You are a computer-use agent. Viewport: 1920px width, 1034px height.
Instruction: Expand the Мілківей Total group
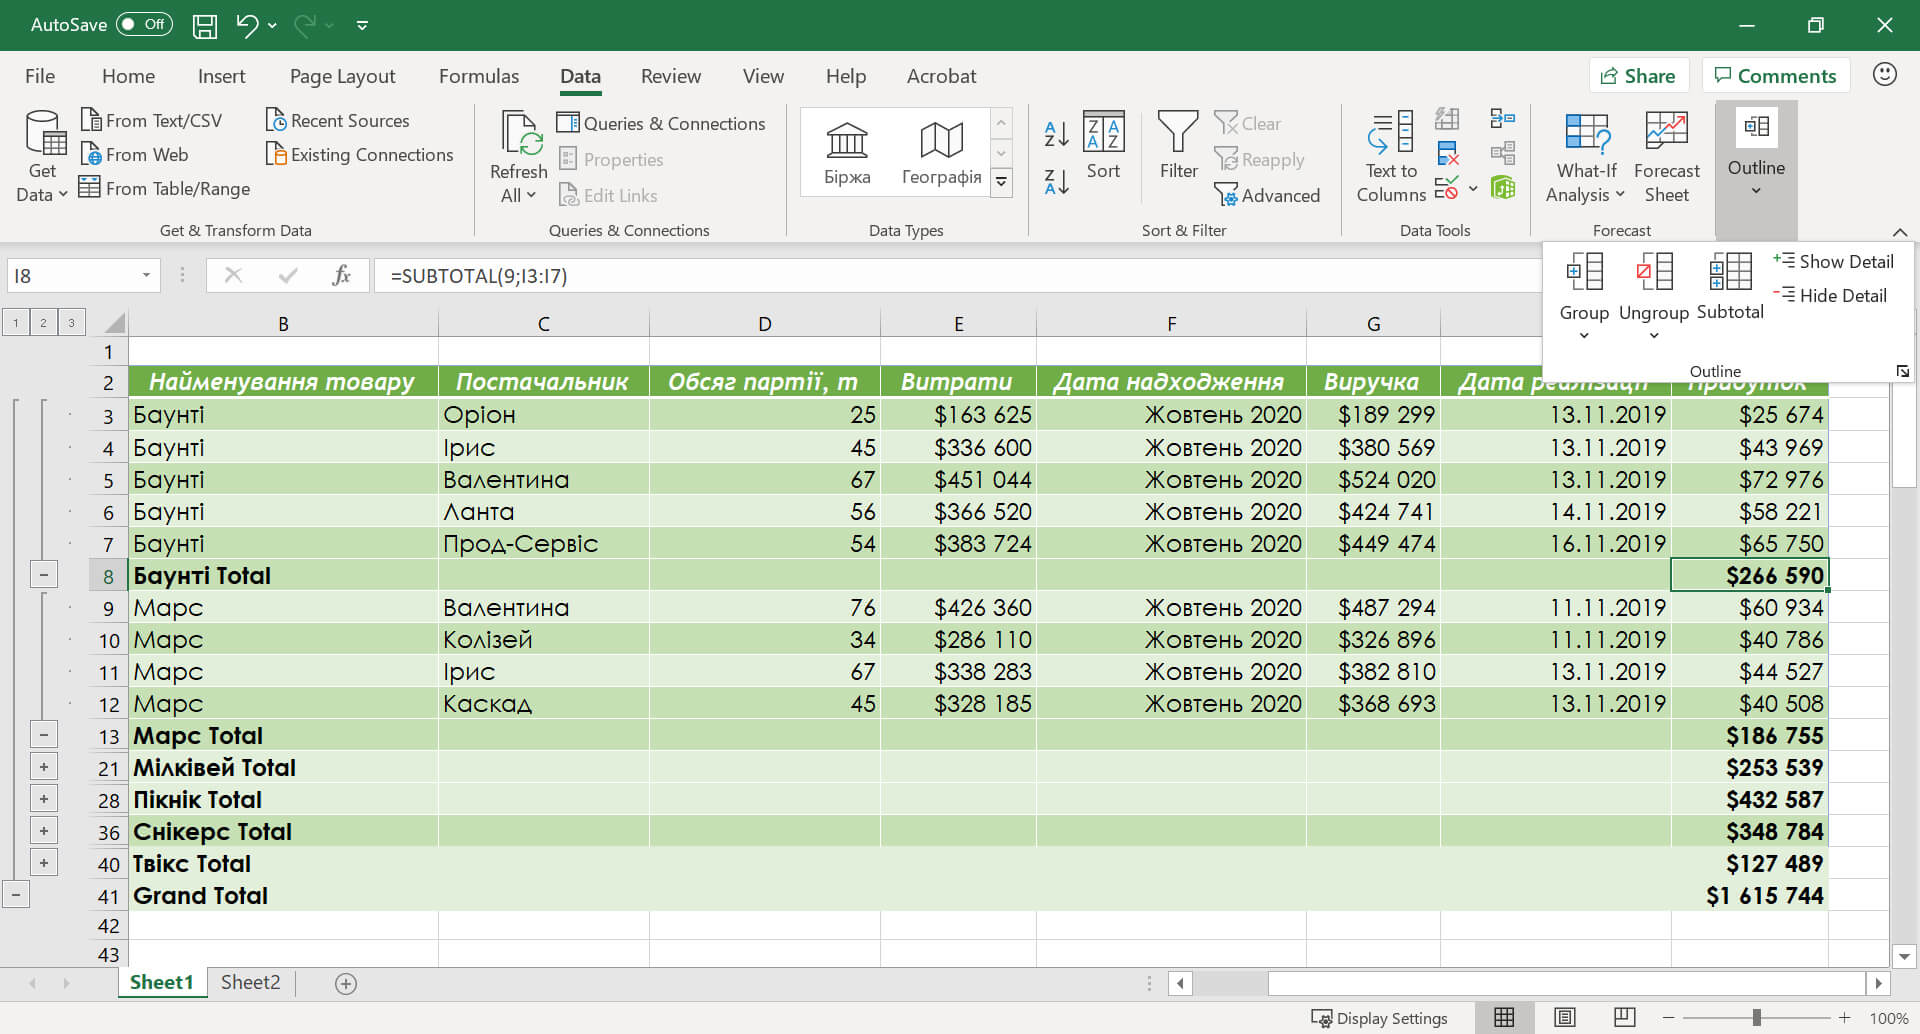tap(43, 767)
